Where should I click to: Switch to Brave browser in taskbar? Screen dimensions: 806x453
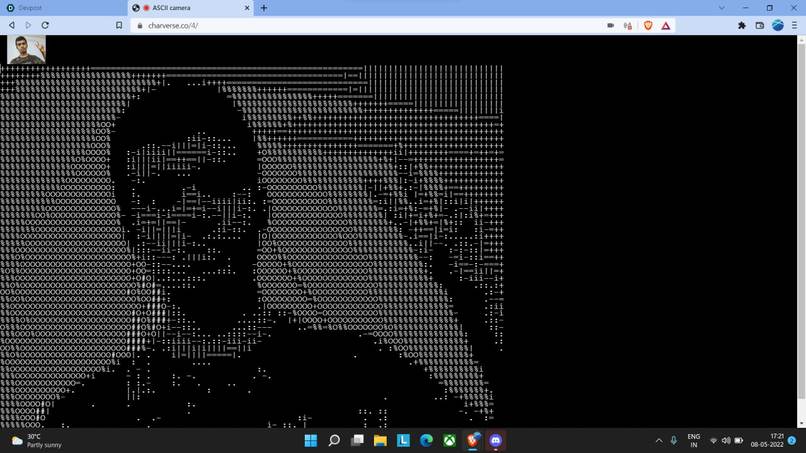pyautogui.click(x=473, y=441)
